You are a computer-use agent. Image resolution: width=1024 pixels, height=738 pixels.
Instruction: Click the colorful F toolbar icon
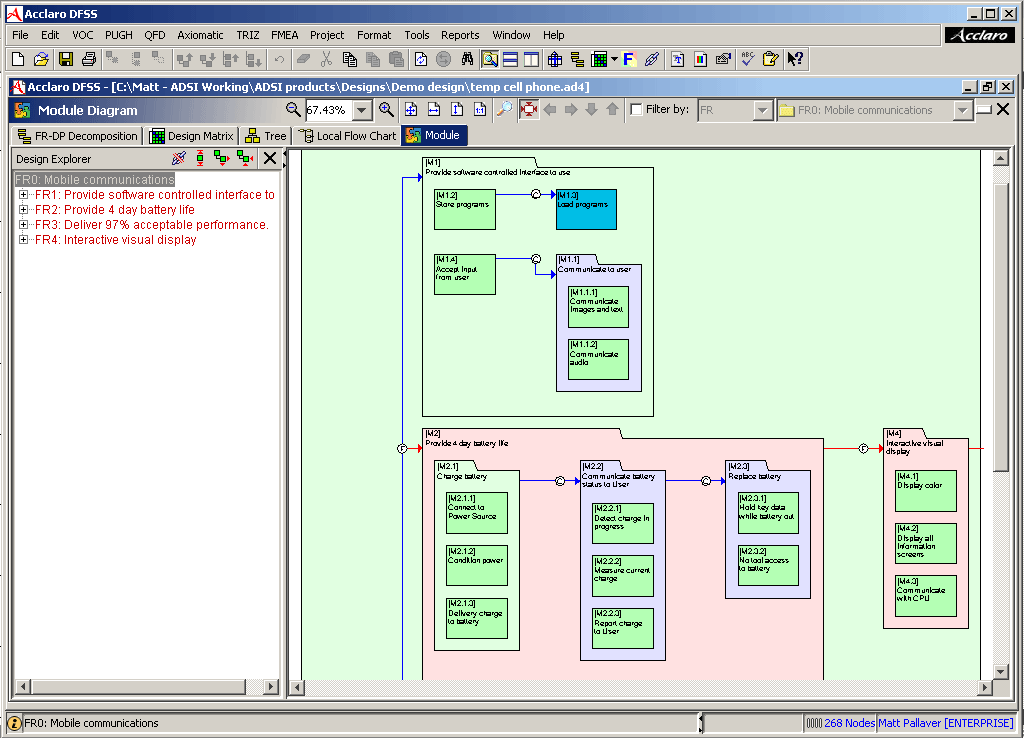pos(629,60)
